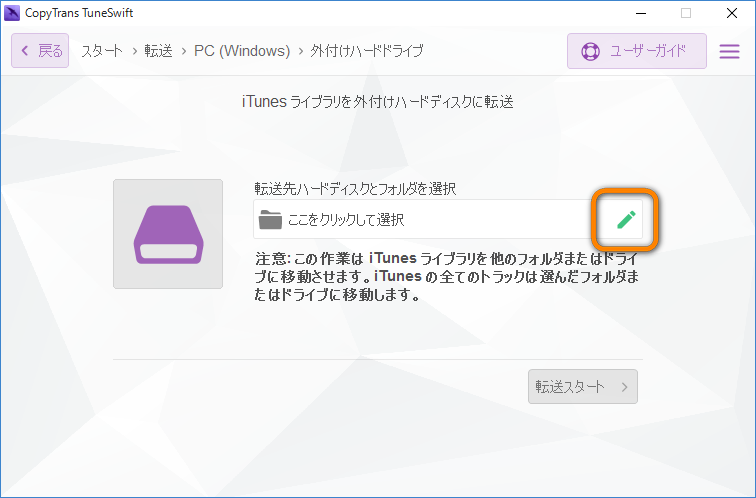Click heading iTunes ライブラリを外付けハードディスクに転送
This screenshot has width=756, height=498.
click(378, 102)
